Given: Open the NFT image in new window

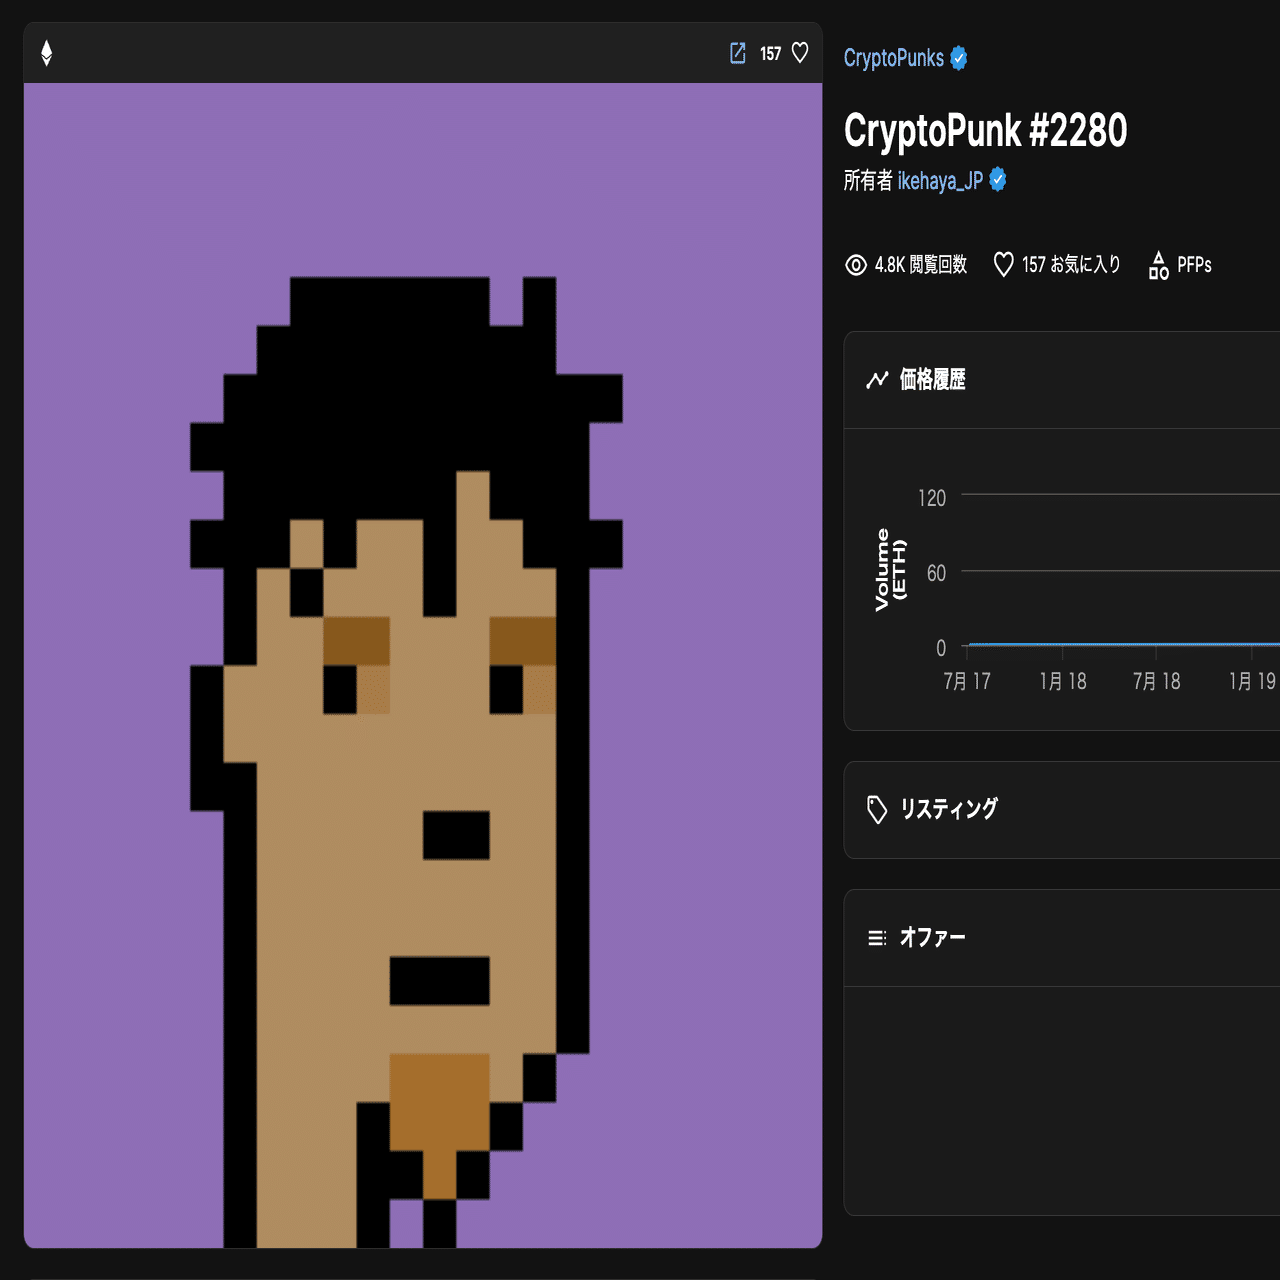Looking at the screenshot, I should [x=738, y=53].
